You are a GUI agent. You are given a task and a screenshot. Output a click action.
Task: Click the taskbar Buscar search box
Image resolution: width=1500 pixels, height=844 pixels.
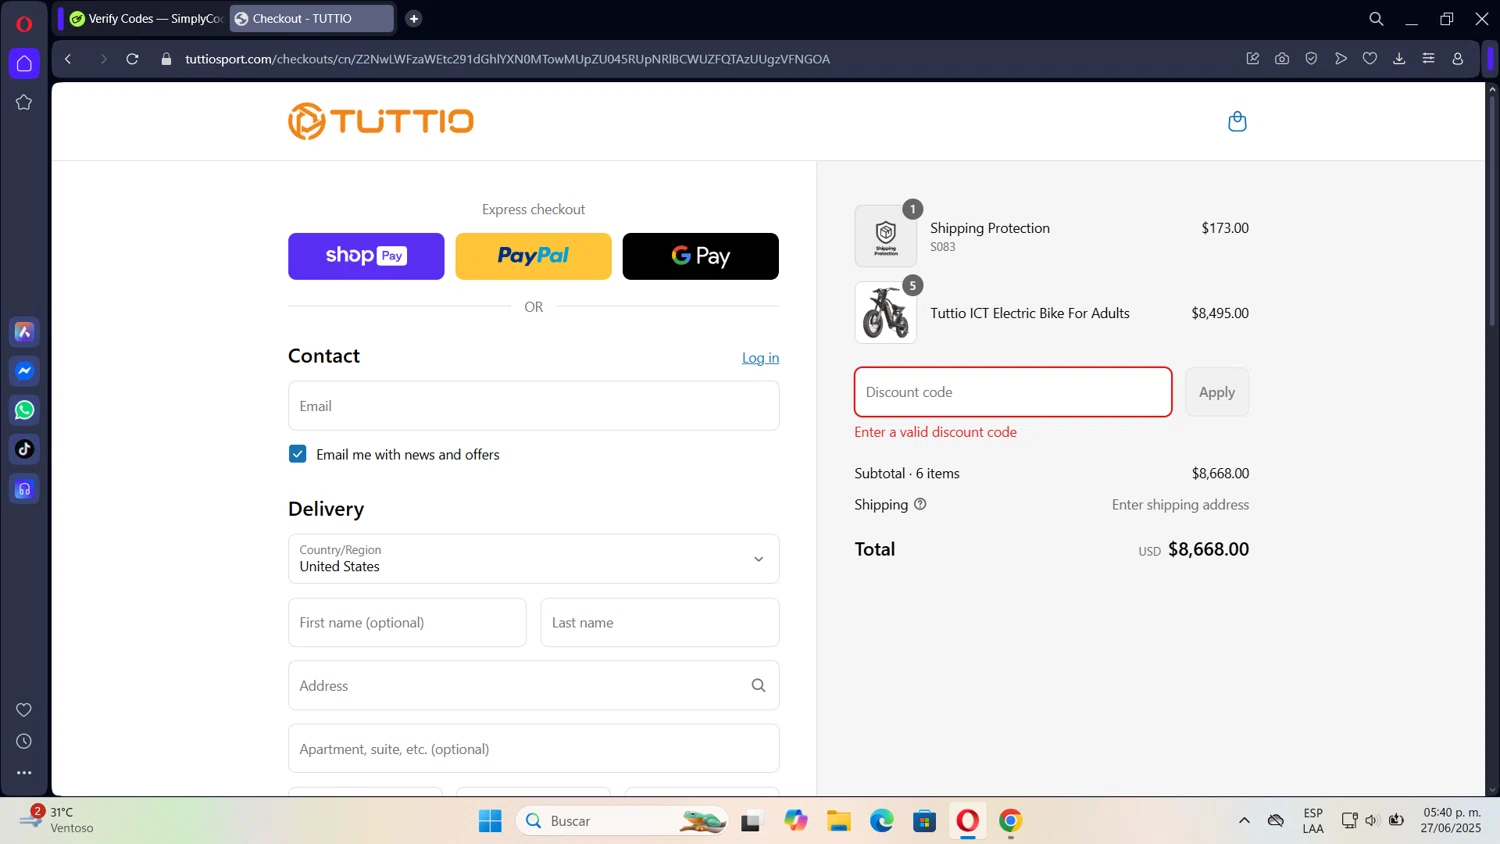(622, 821)
